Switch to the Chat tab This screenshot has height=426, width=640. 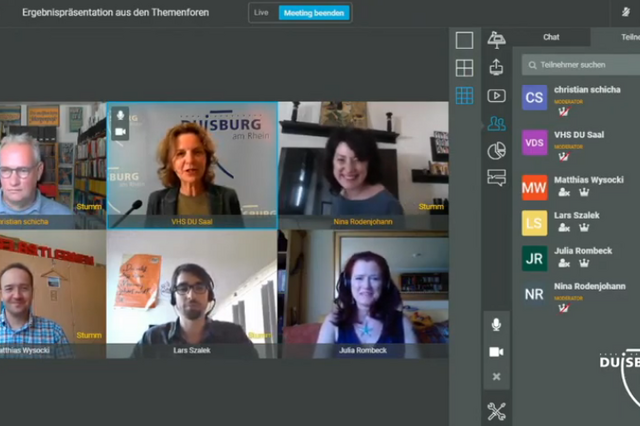(551, 37)
